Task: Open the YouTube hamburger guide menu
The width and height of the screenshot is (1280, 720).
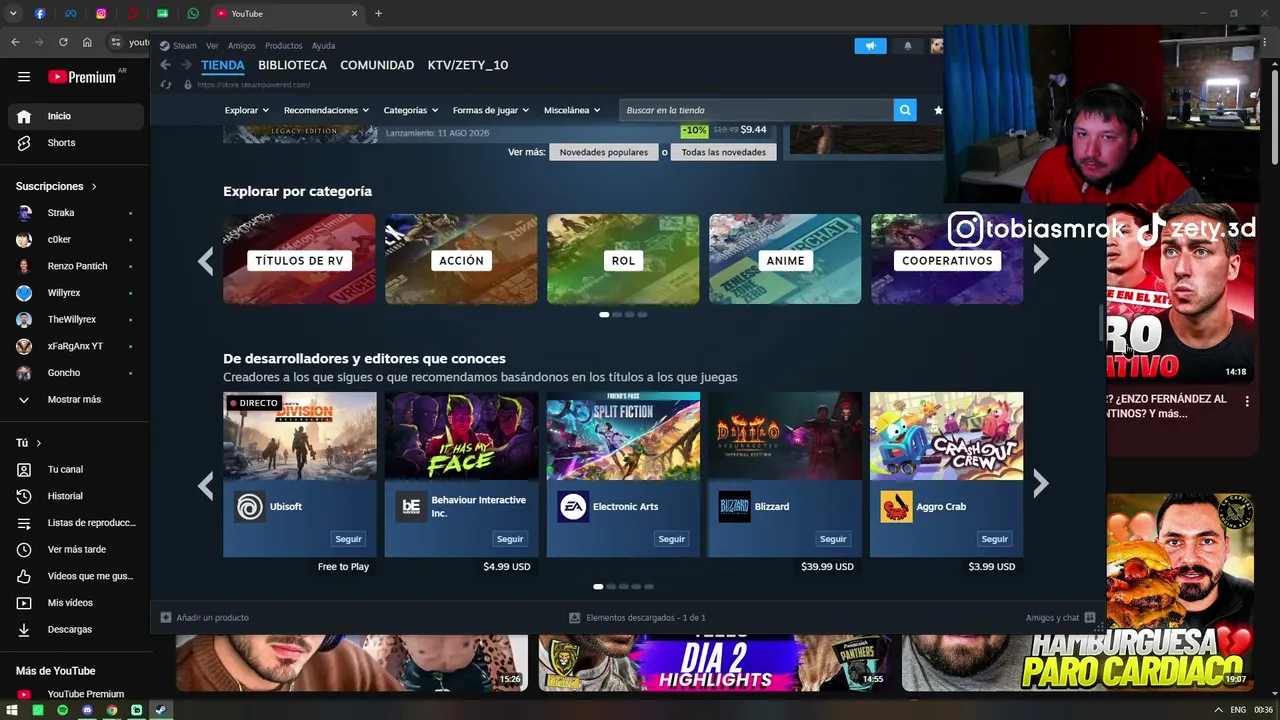Action: [x=24, y=77]
